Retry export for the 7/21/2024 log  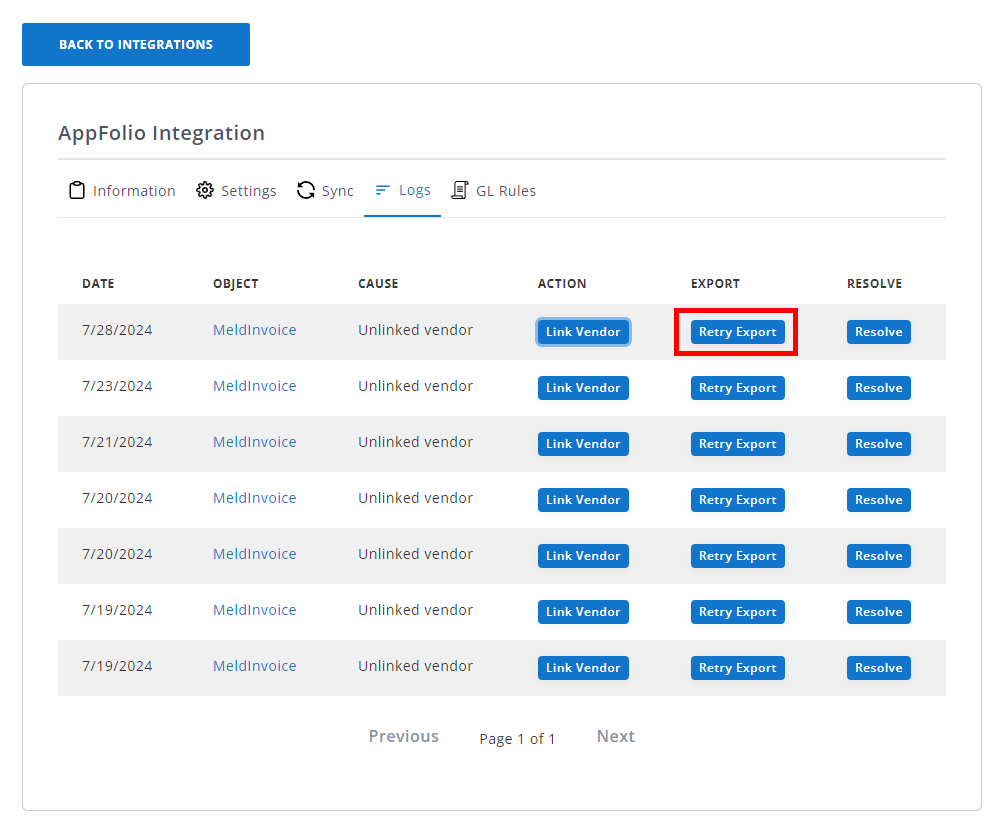737,444
